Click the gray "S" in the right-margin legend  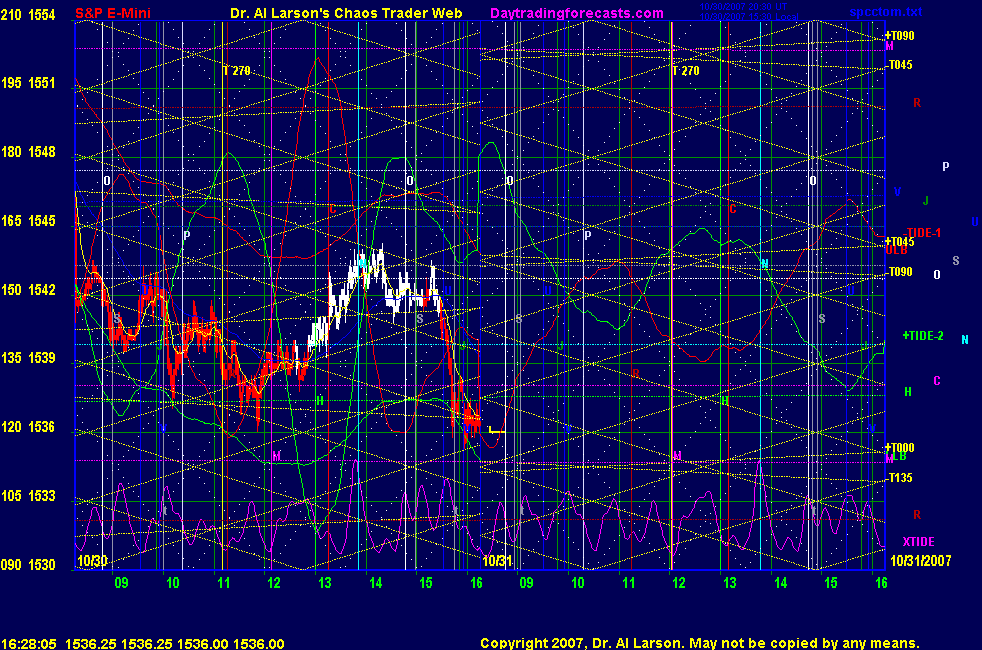point(956,261)
